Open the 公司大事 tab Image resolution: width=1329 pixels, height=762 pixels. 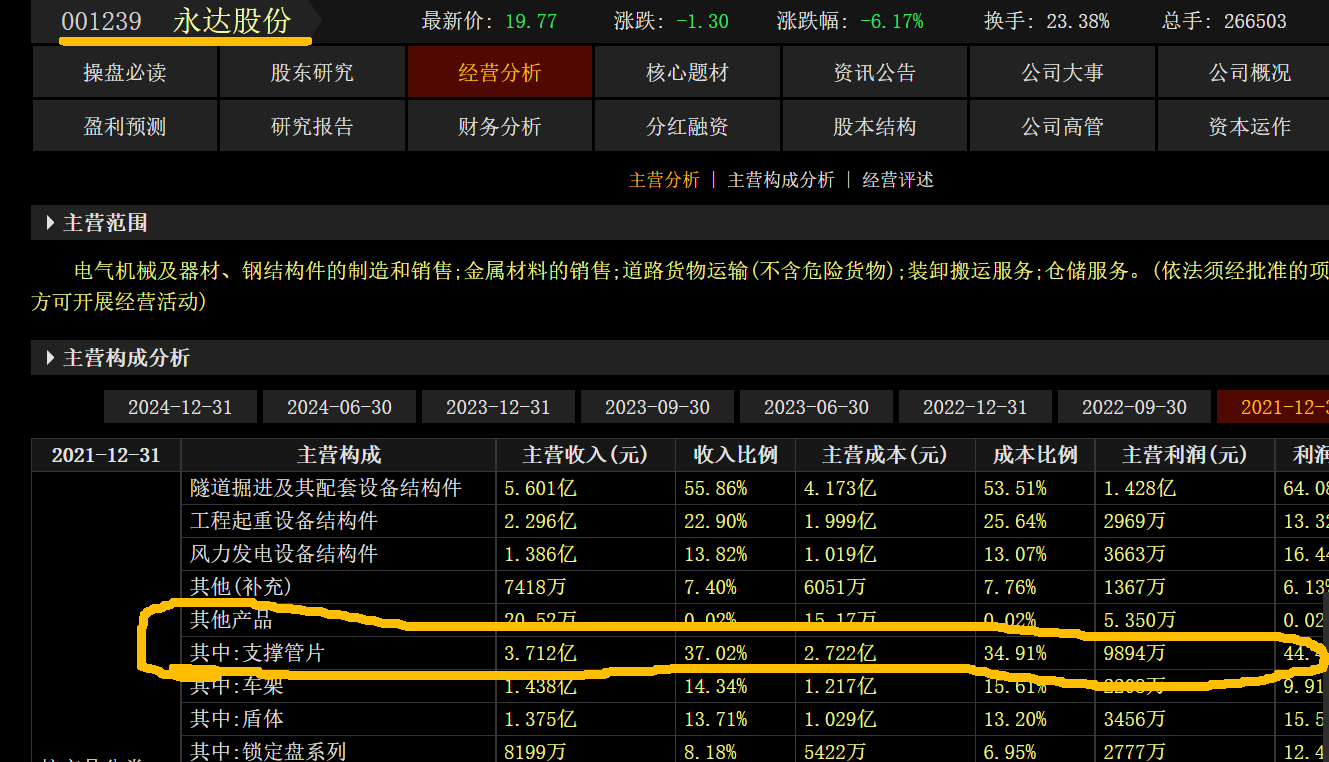(x=1062, y=72)
